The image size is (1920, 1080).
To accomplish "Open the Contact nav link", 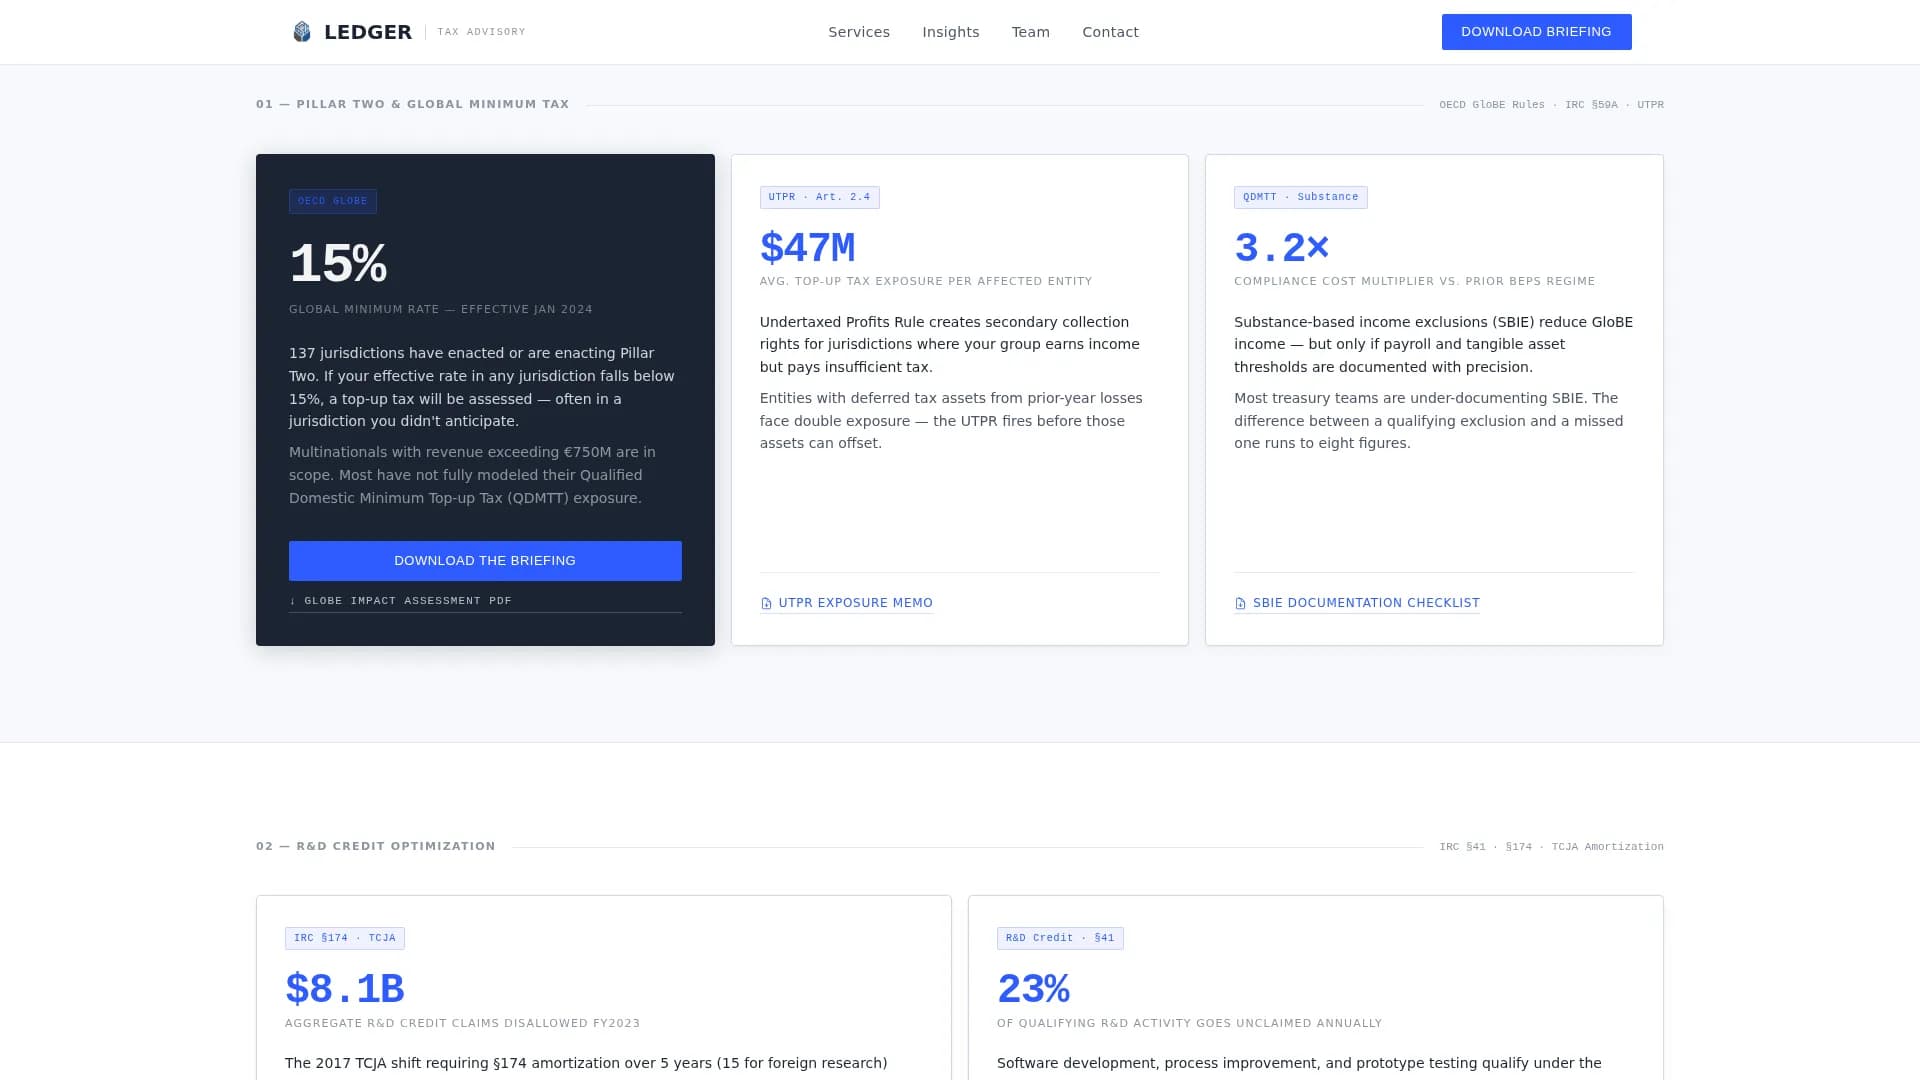I will pos(1110,32).
